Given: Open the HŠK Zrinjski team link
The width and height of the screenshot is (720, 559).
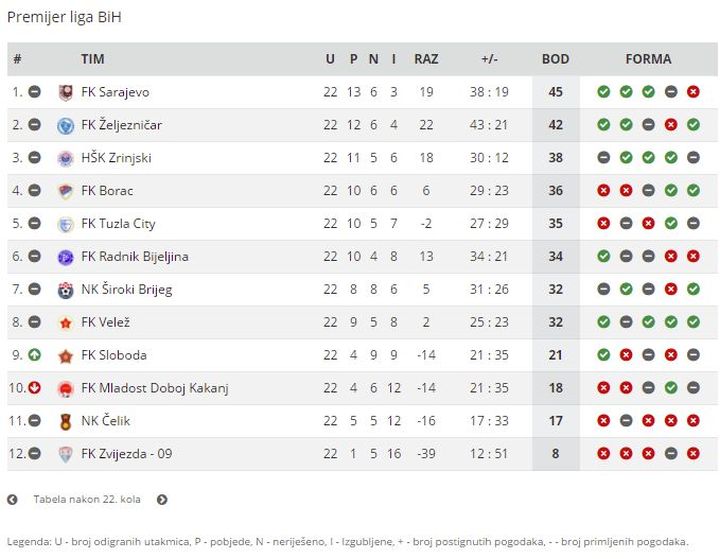Looking at the screenshot, I should pos(116,158).
